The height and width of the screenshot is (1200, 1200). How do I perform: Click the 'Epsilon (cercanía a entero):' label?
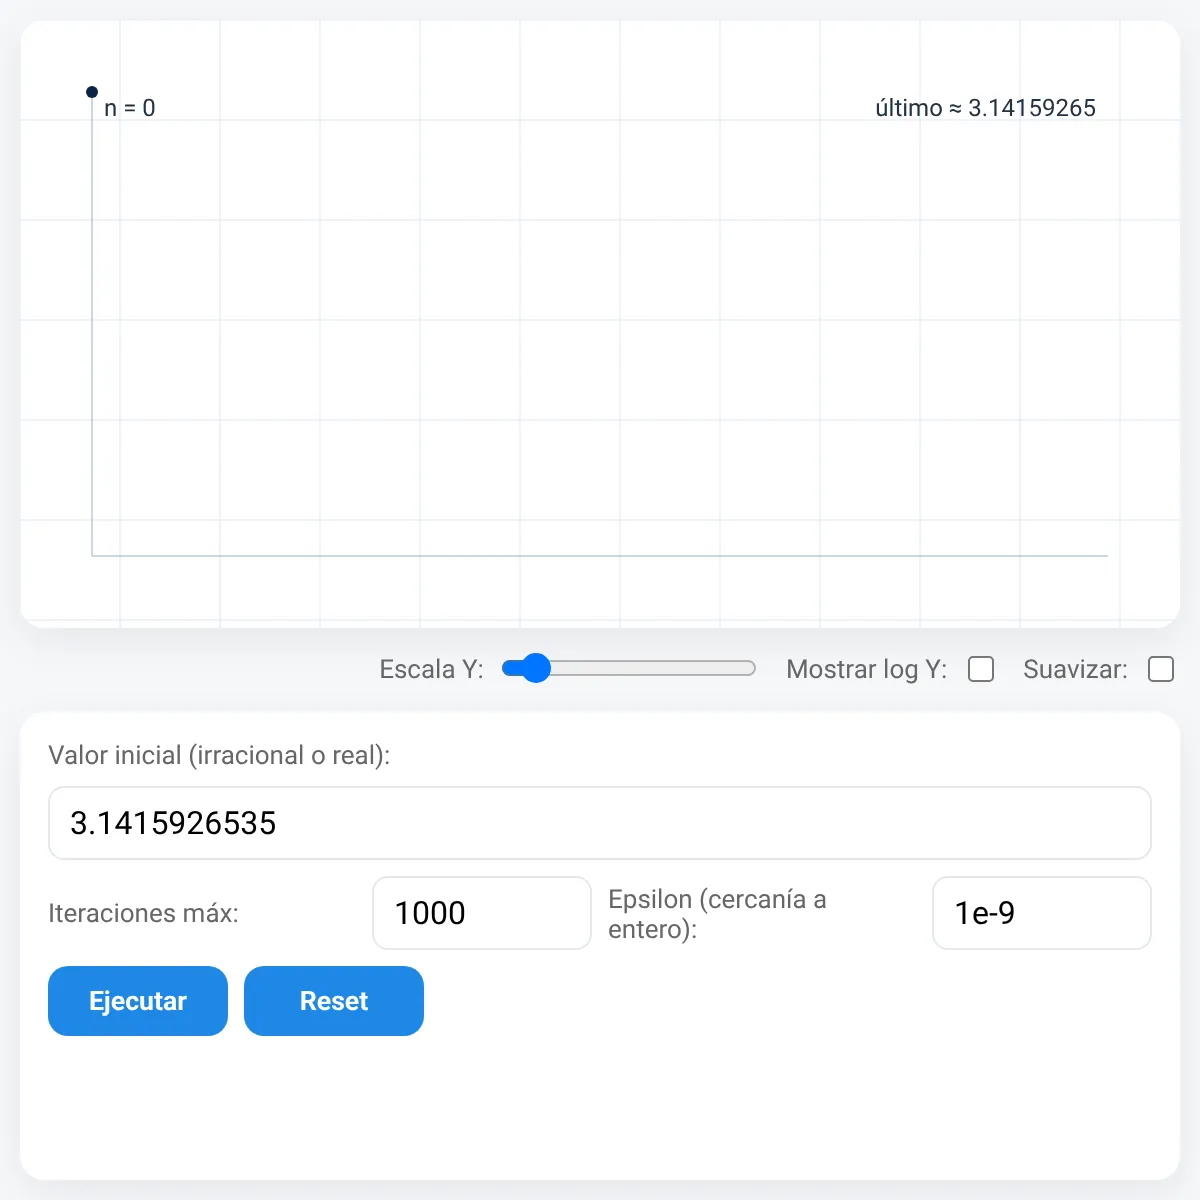tap(717, 914)
